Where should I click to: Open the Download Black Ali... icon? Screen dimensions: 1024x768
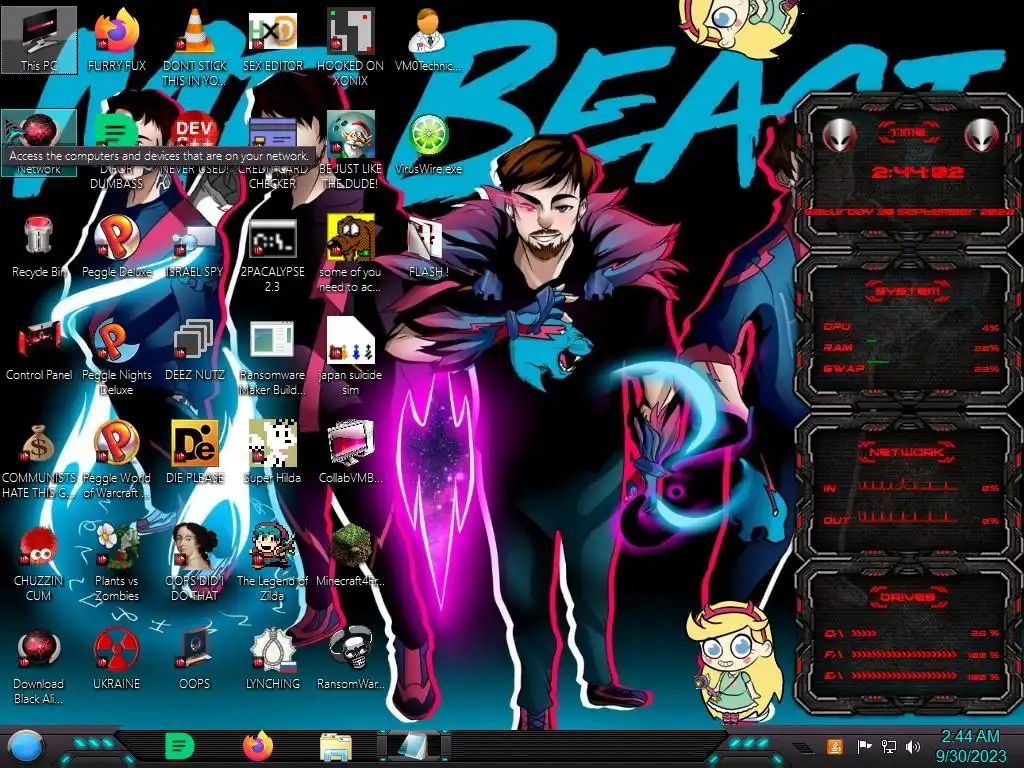[39, 666]
